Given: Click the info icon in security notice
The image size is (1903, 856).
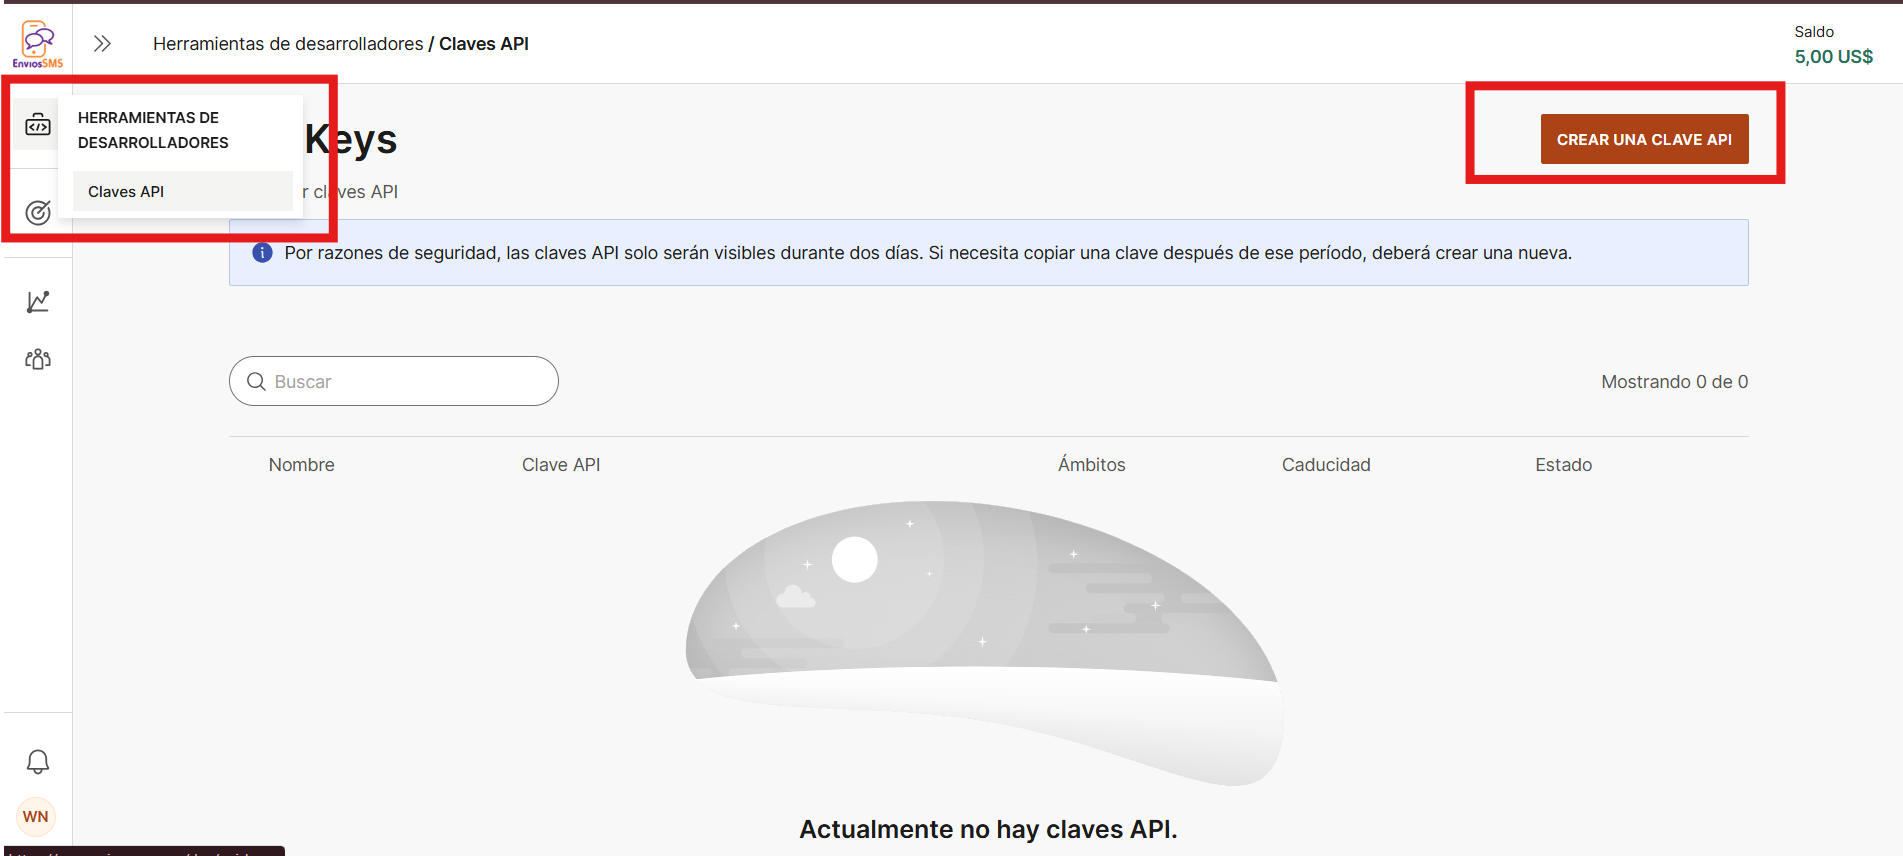Looking at the screenshot, I should point(262,253).
